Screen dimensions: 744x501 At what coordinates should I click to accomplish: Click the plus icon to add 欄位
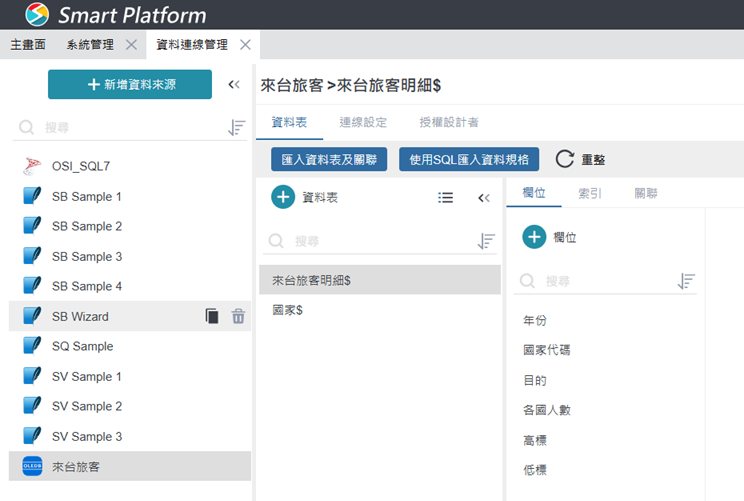[x=534, y=237]
